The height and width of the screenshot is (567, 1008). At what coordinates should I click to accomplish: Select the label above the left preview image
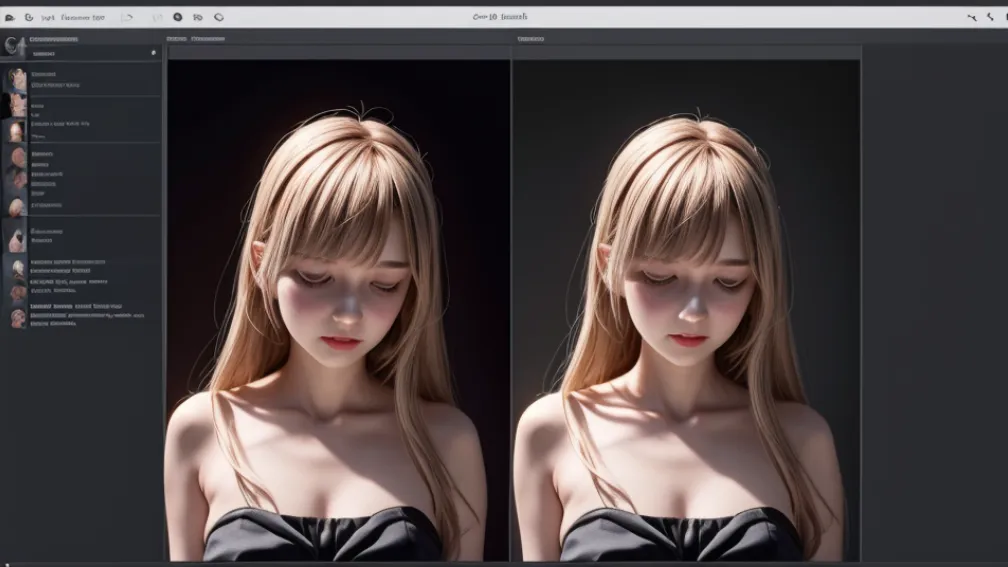[x=196, y=39]
